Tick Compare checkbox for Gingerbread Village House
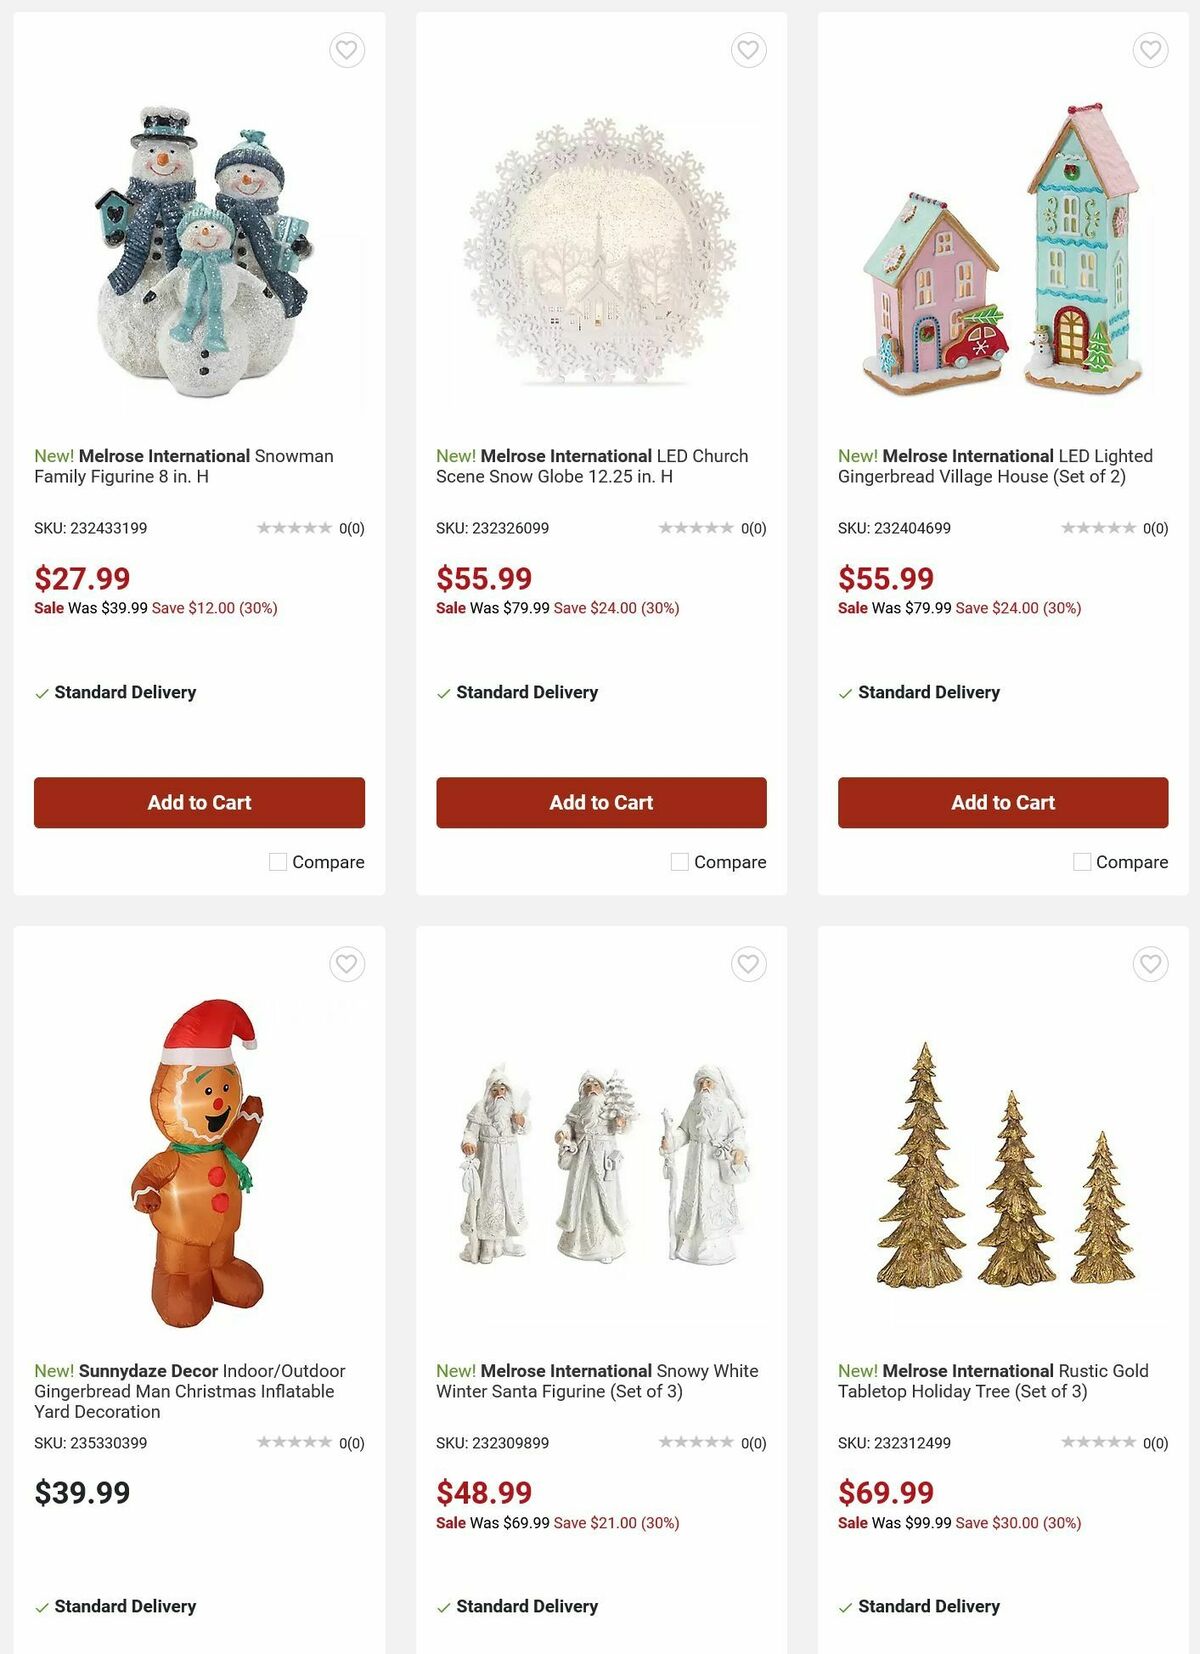This screenshot has height=1654, width=1200. pos(1082,862)
